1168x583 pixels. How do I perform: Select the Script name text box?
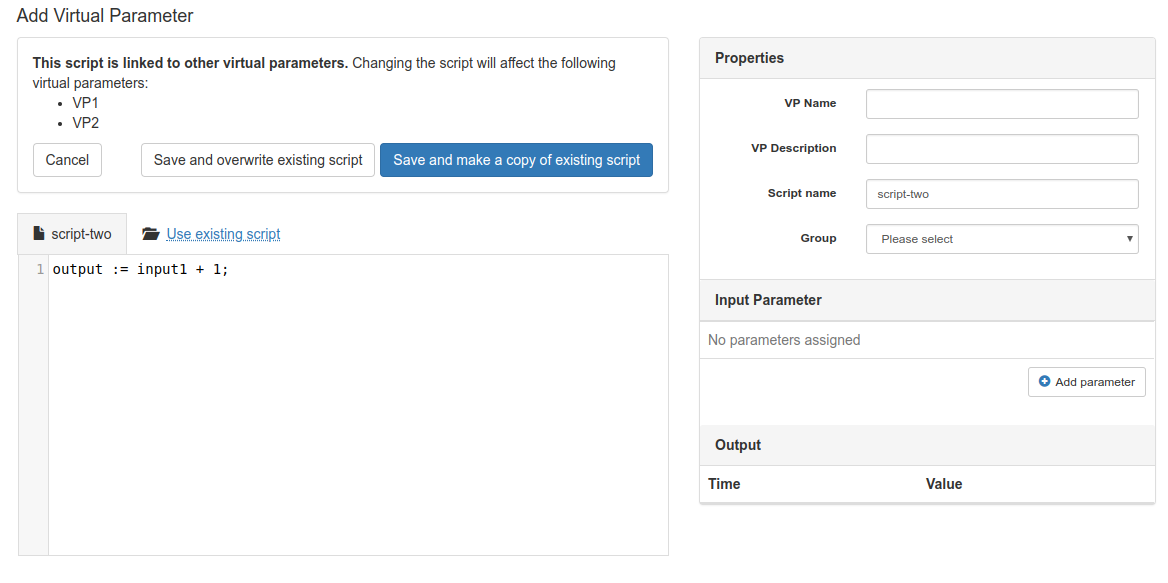[1001, 194]
